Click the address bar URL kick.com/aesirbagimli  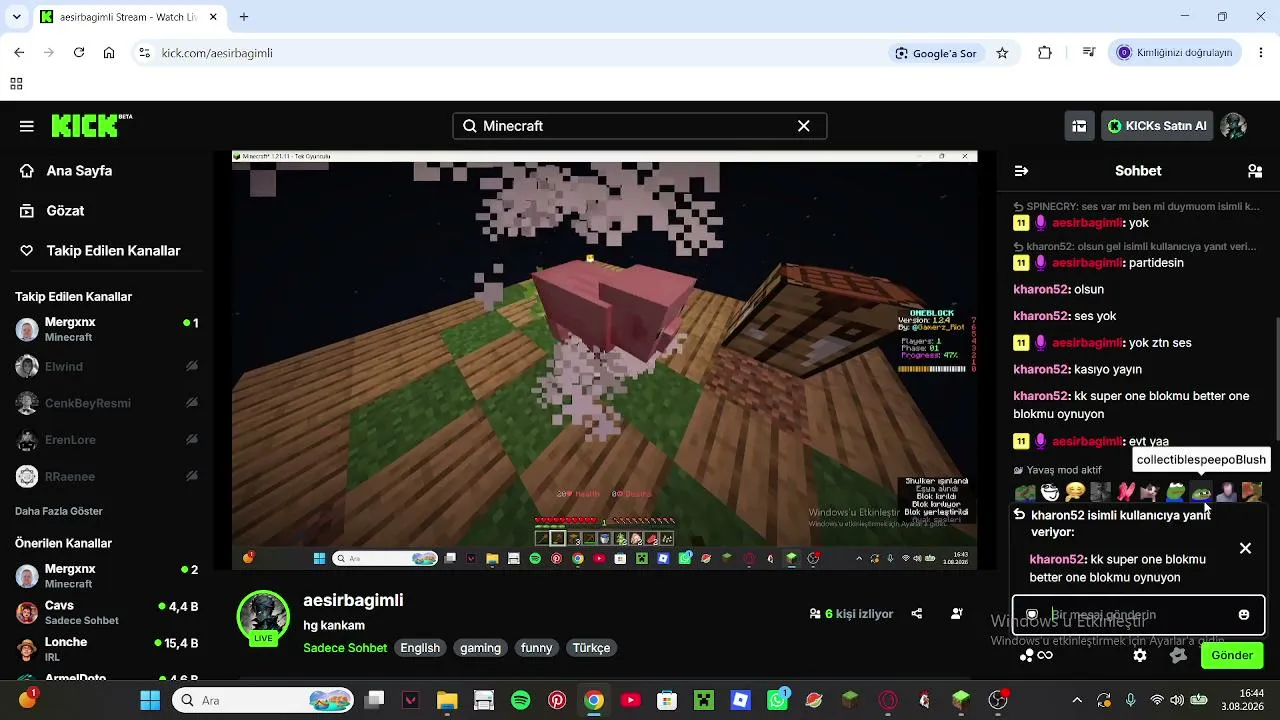(x=217, y=53)
